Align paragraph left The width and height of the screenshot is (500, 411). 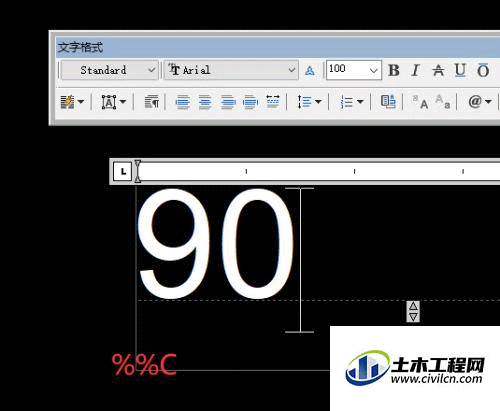(x=183, y=102)
